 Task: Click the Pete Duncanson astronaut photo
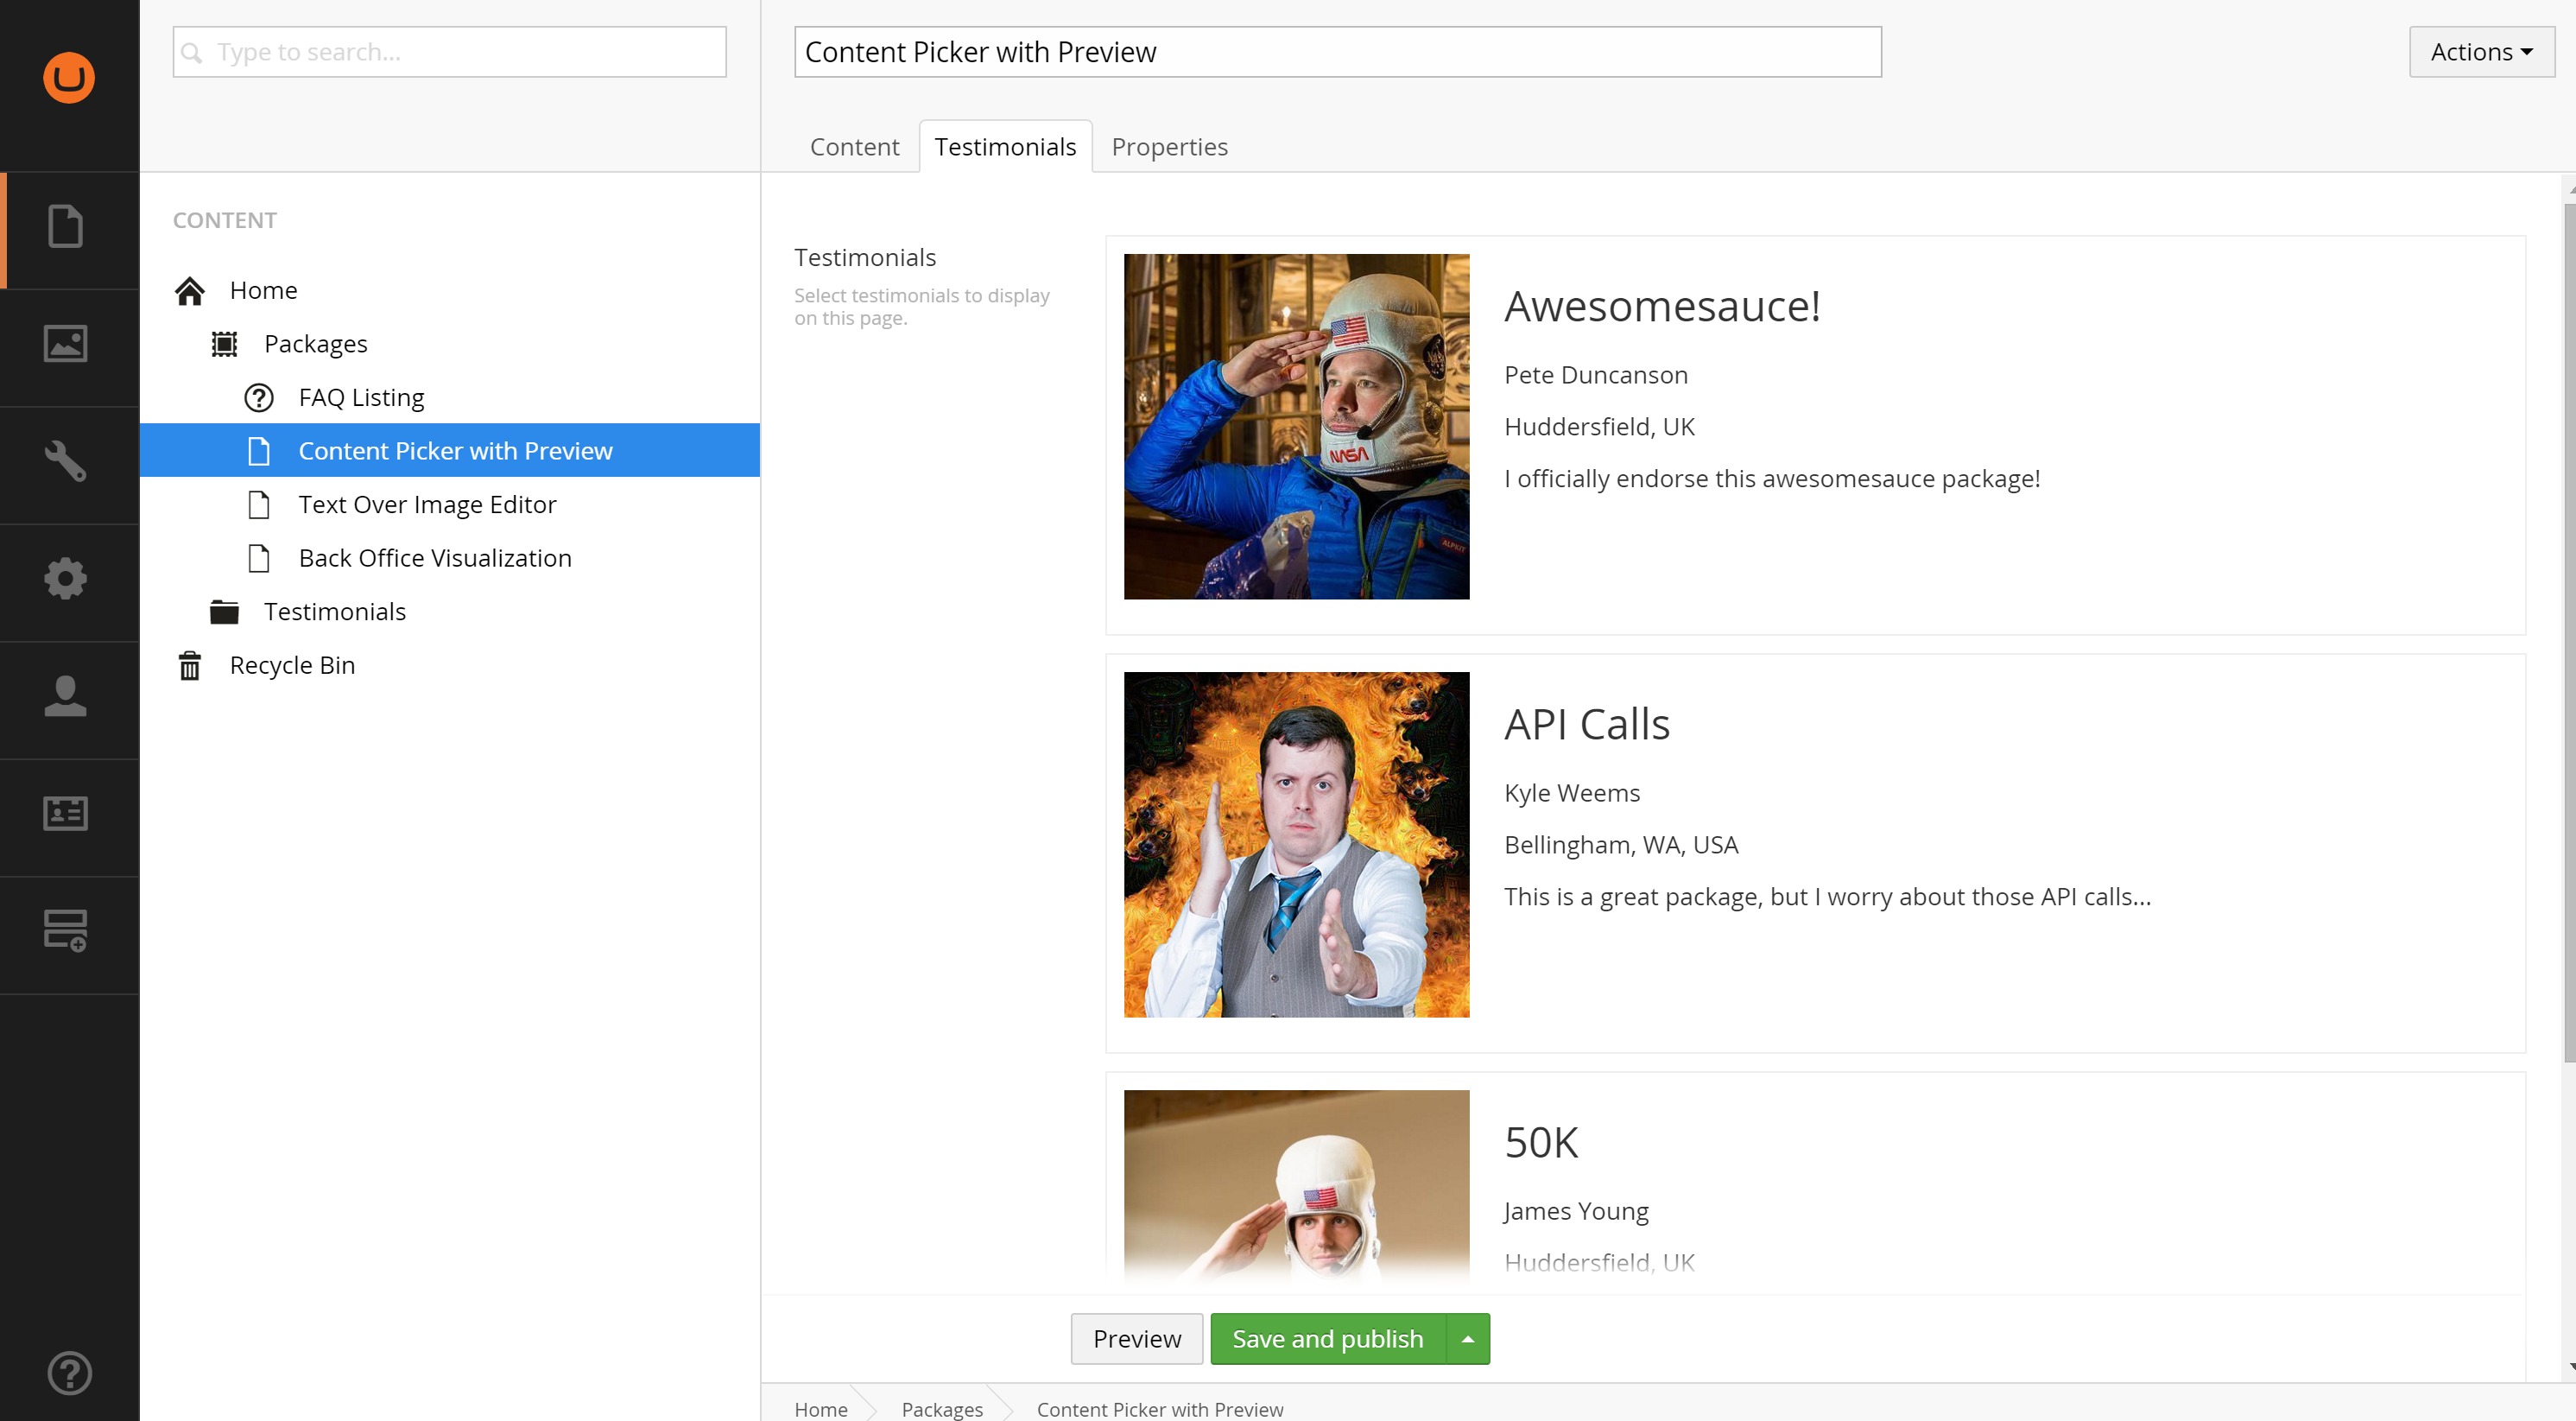coord(1296,426)
